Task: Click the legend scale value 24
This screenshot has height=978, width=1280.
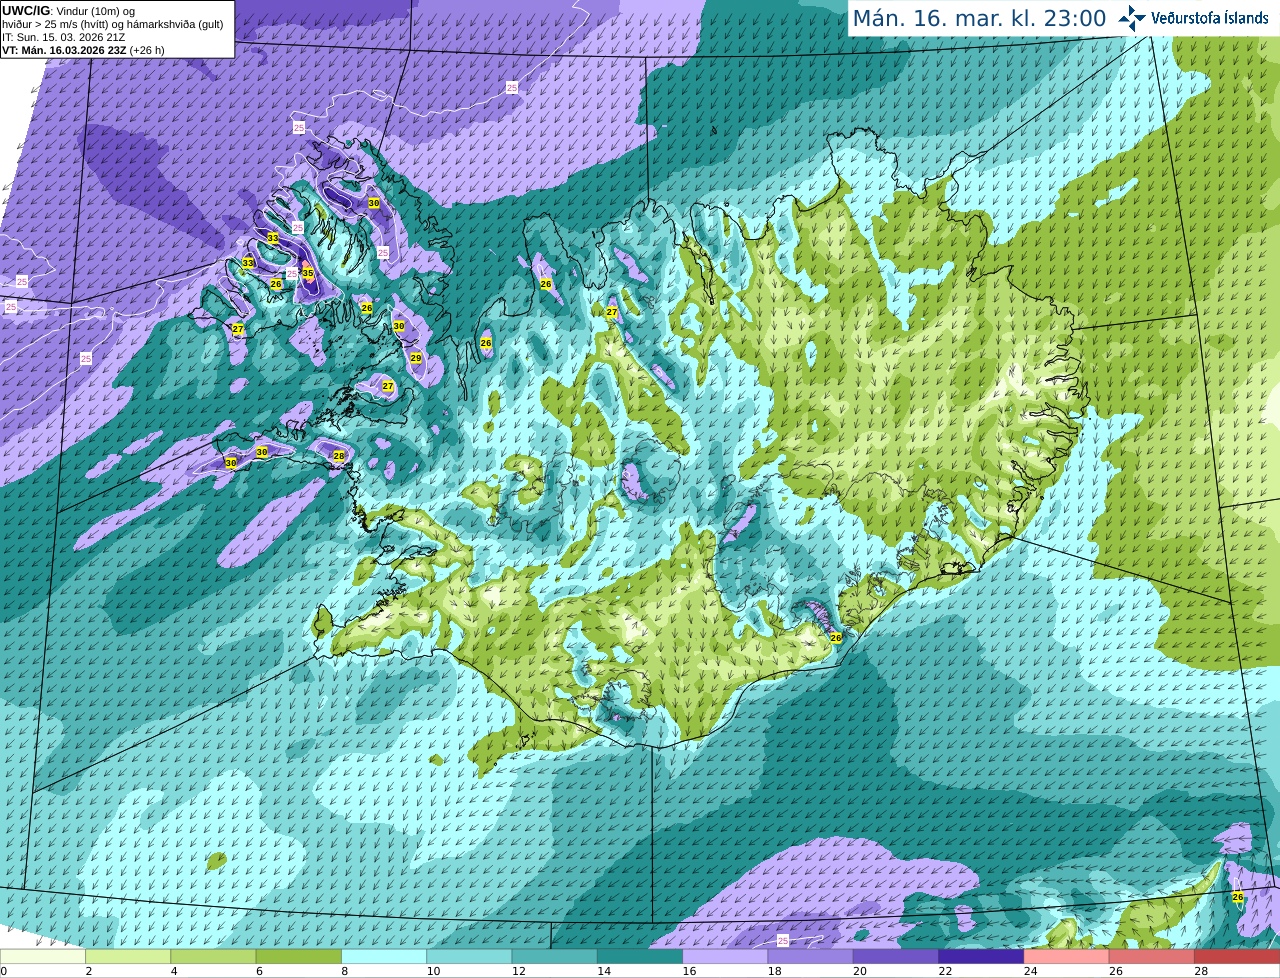Action: point(1031,971)
